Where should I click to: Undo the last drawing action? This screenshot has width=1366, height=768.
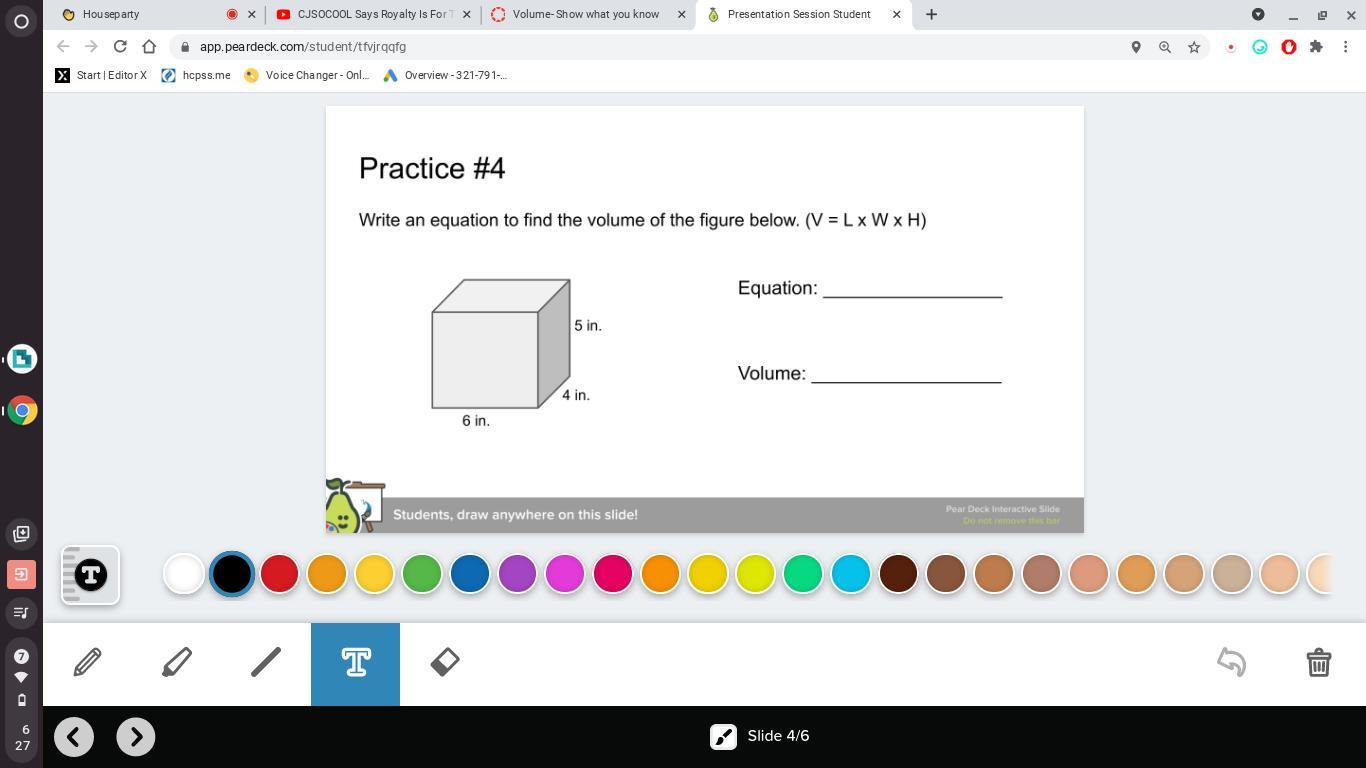pos(1231,662)
